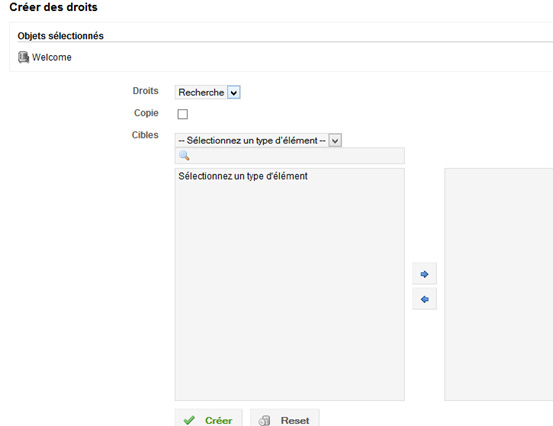Select 'Sélectionnez un type d'élément' list entry
The image size is (553, 426).
(x=243, y=176)
